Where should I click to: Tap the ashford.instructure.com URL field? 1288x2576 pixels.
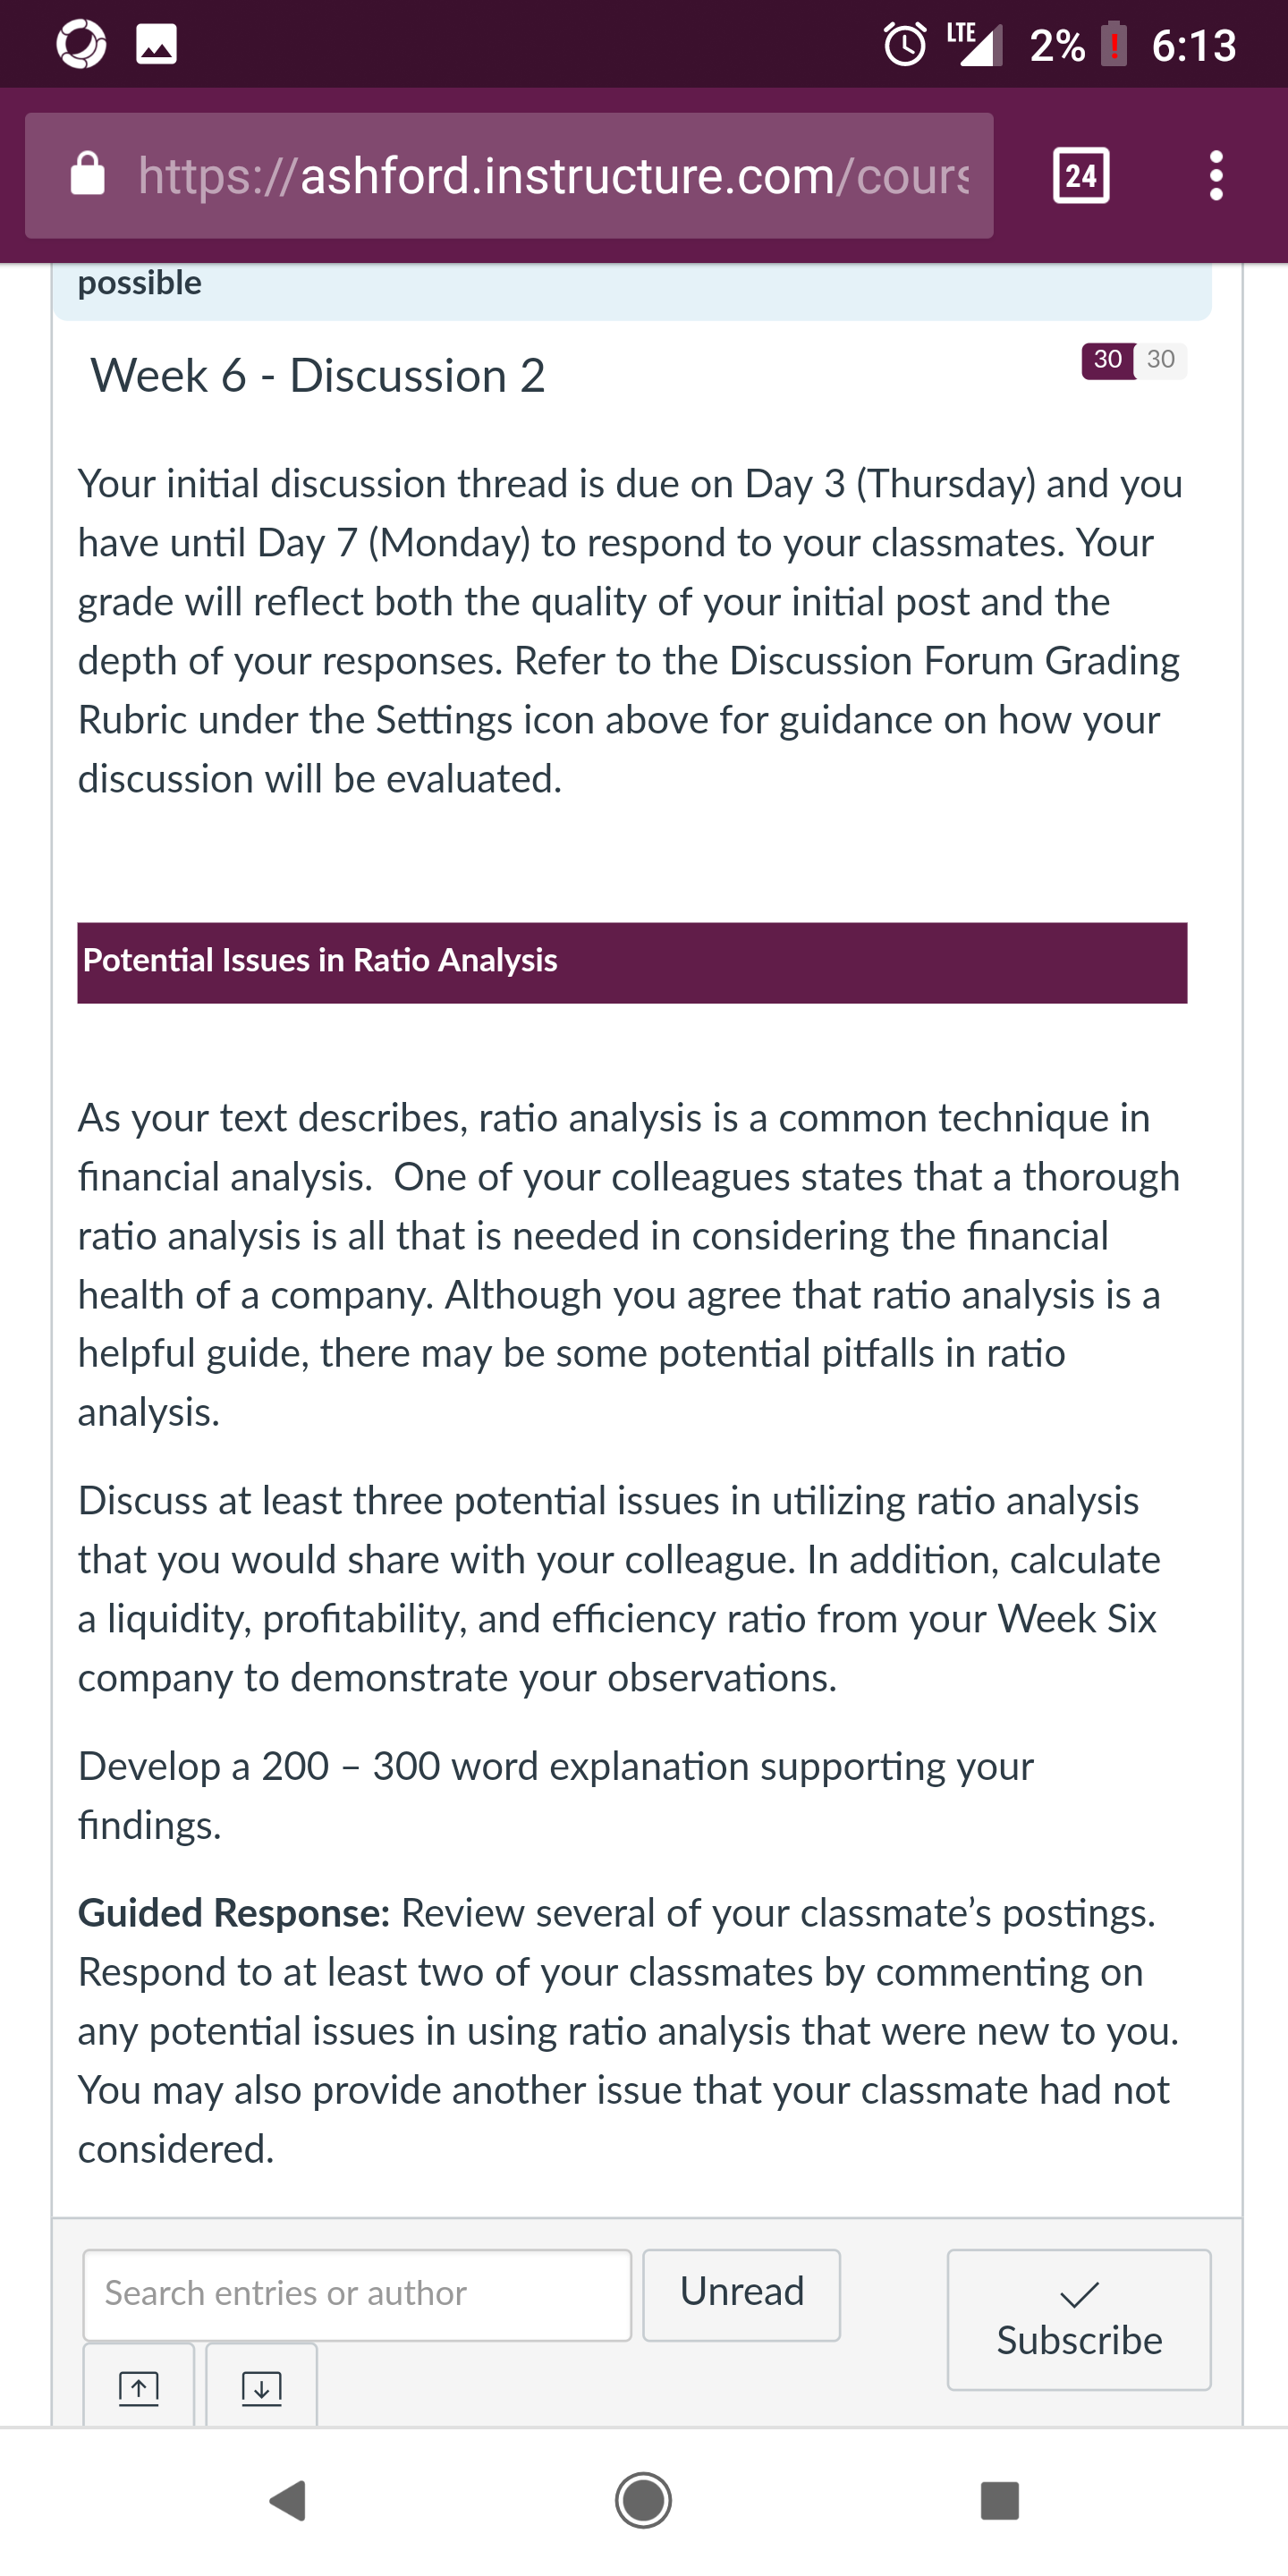[509, 176]
